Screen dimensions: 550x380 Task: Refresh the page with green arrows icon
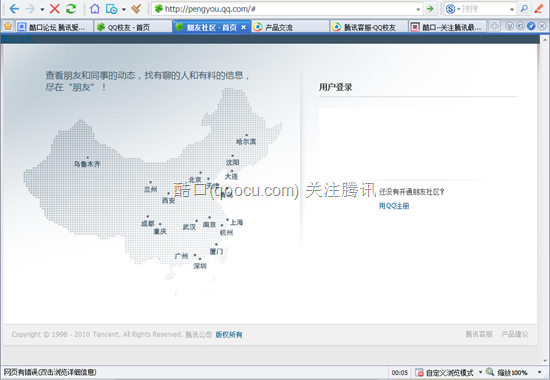click(x=71, y=9)
